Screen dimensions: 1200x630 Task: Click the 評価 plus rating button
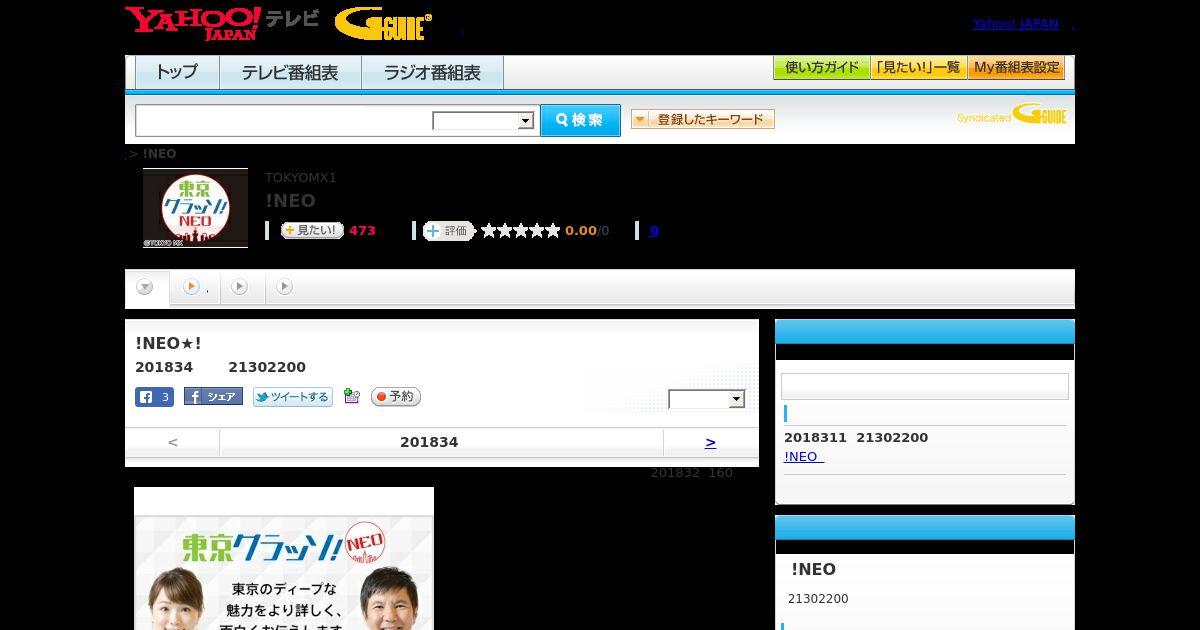tap(448, 230)
